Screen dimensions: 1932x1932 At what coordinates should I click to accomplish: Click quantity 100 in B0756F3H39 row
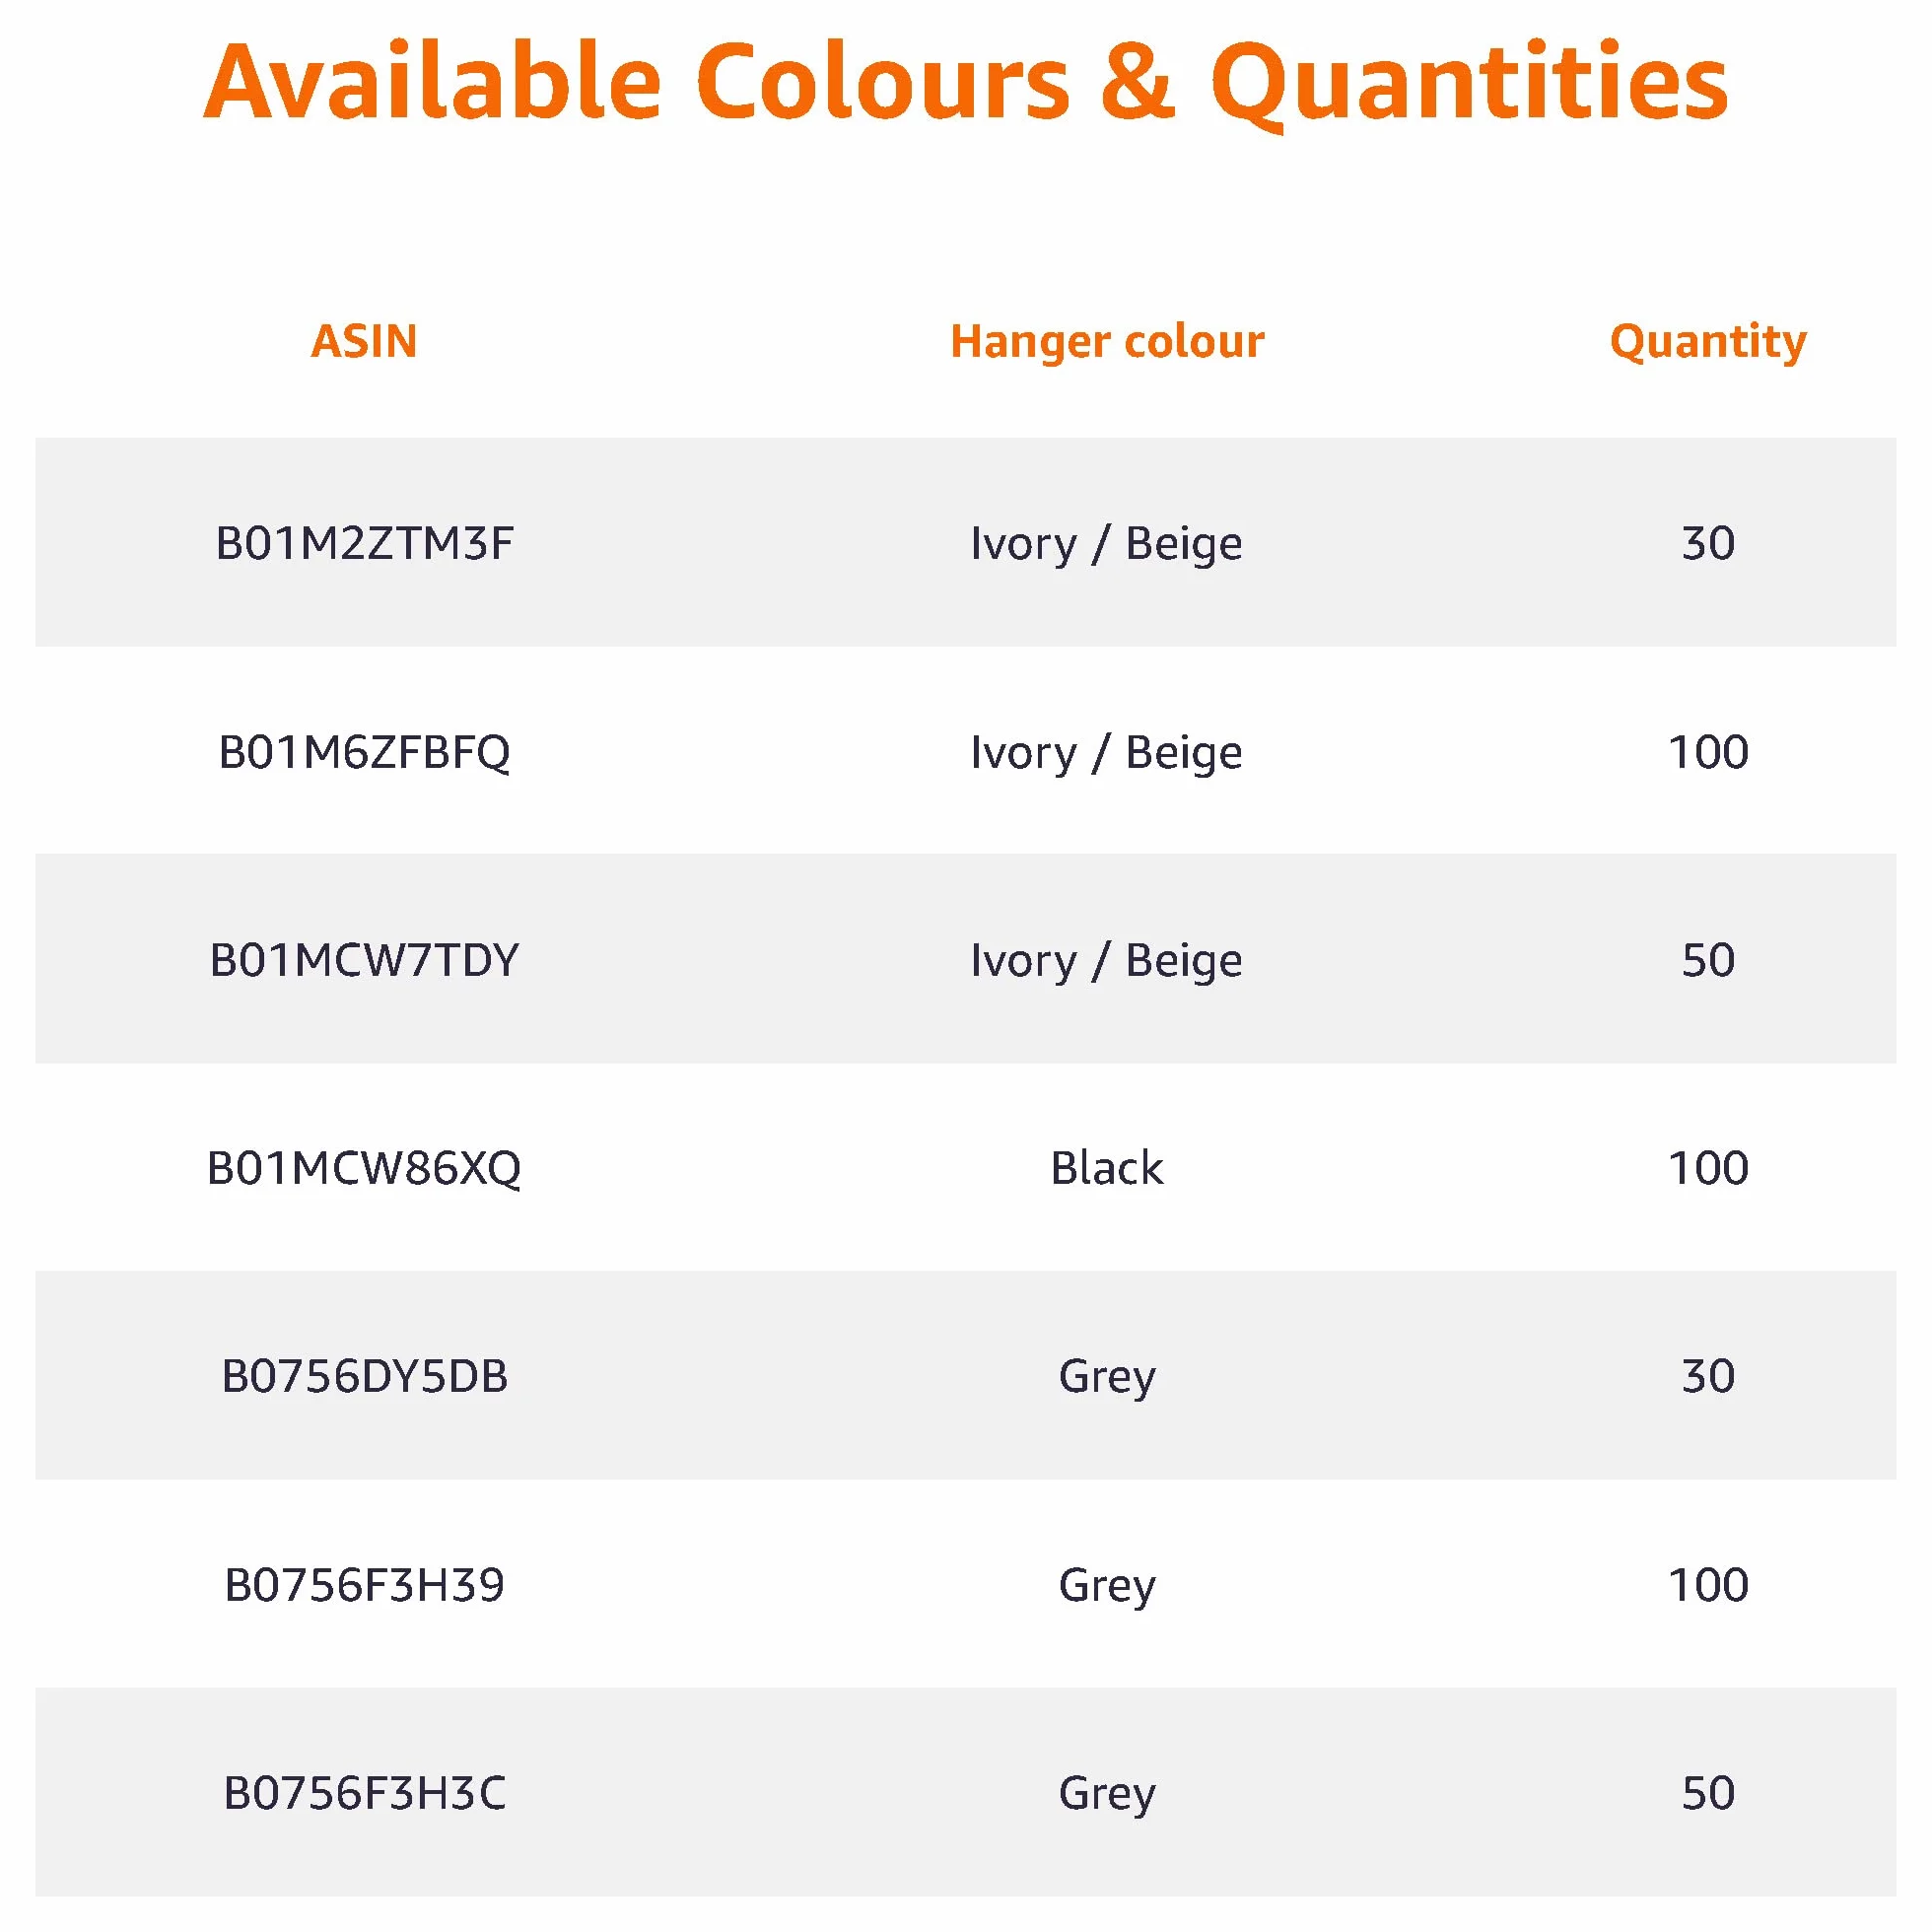[1708, 1585]
